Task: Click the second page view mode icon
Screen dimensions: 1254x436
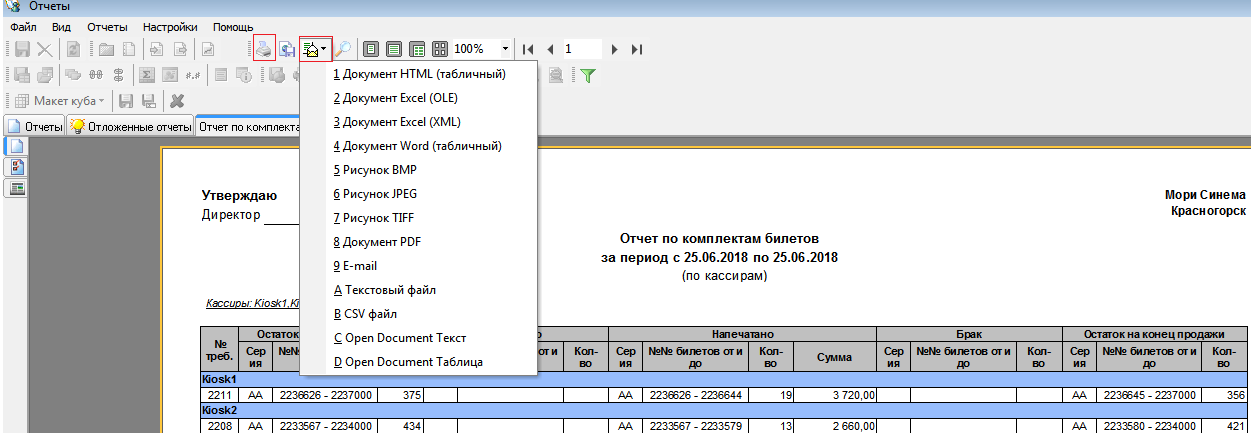Action: point(394,48)
